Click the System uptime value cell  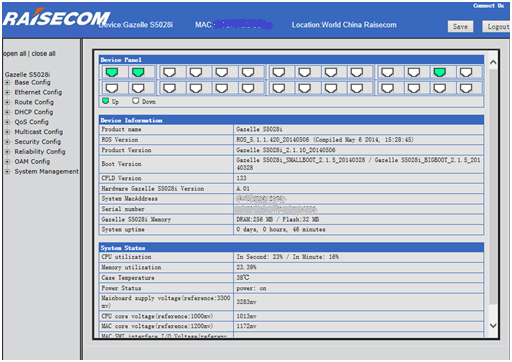[x=359, y=230]
